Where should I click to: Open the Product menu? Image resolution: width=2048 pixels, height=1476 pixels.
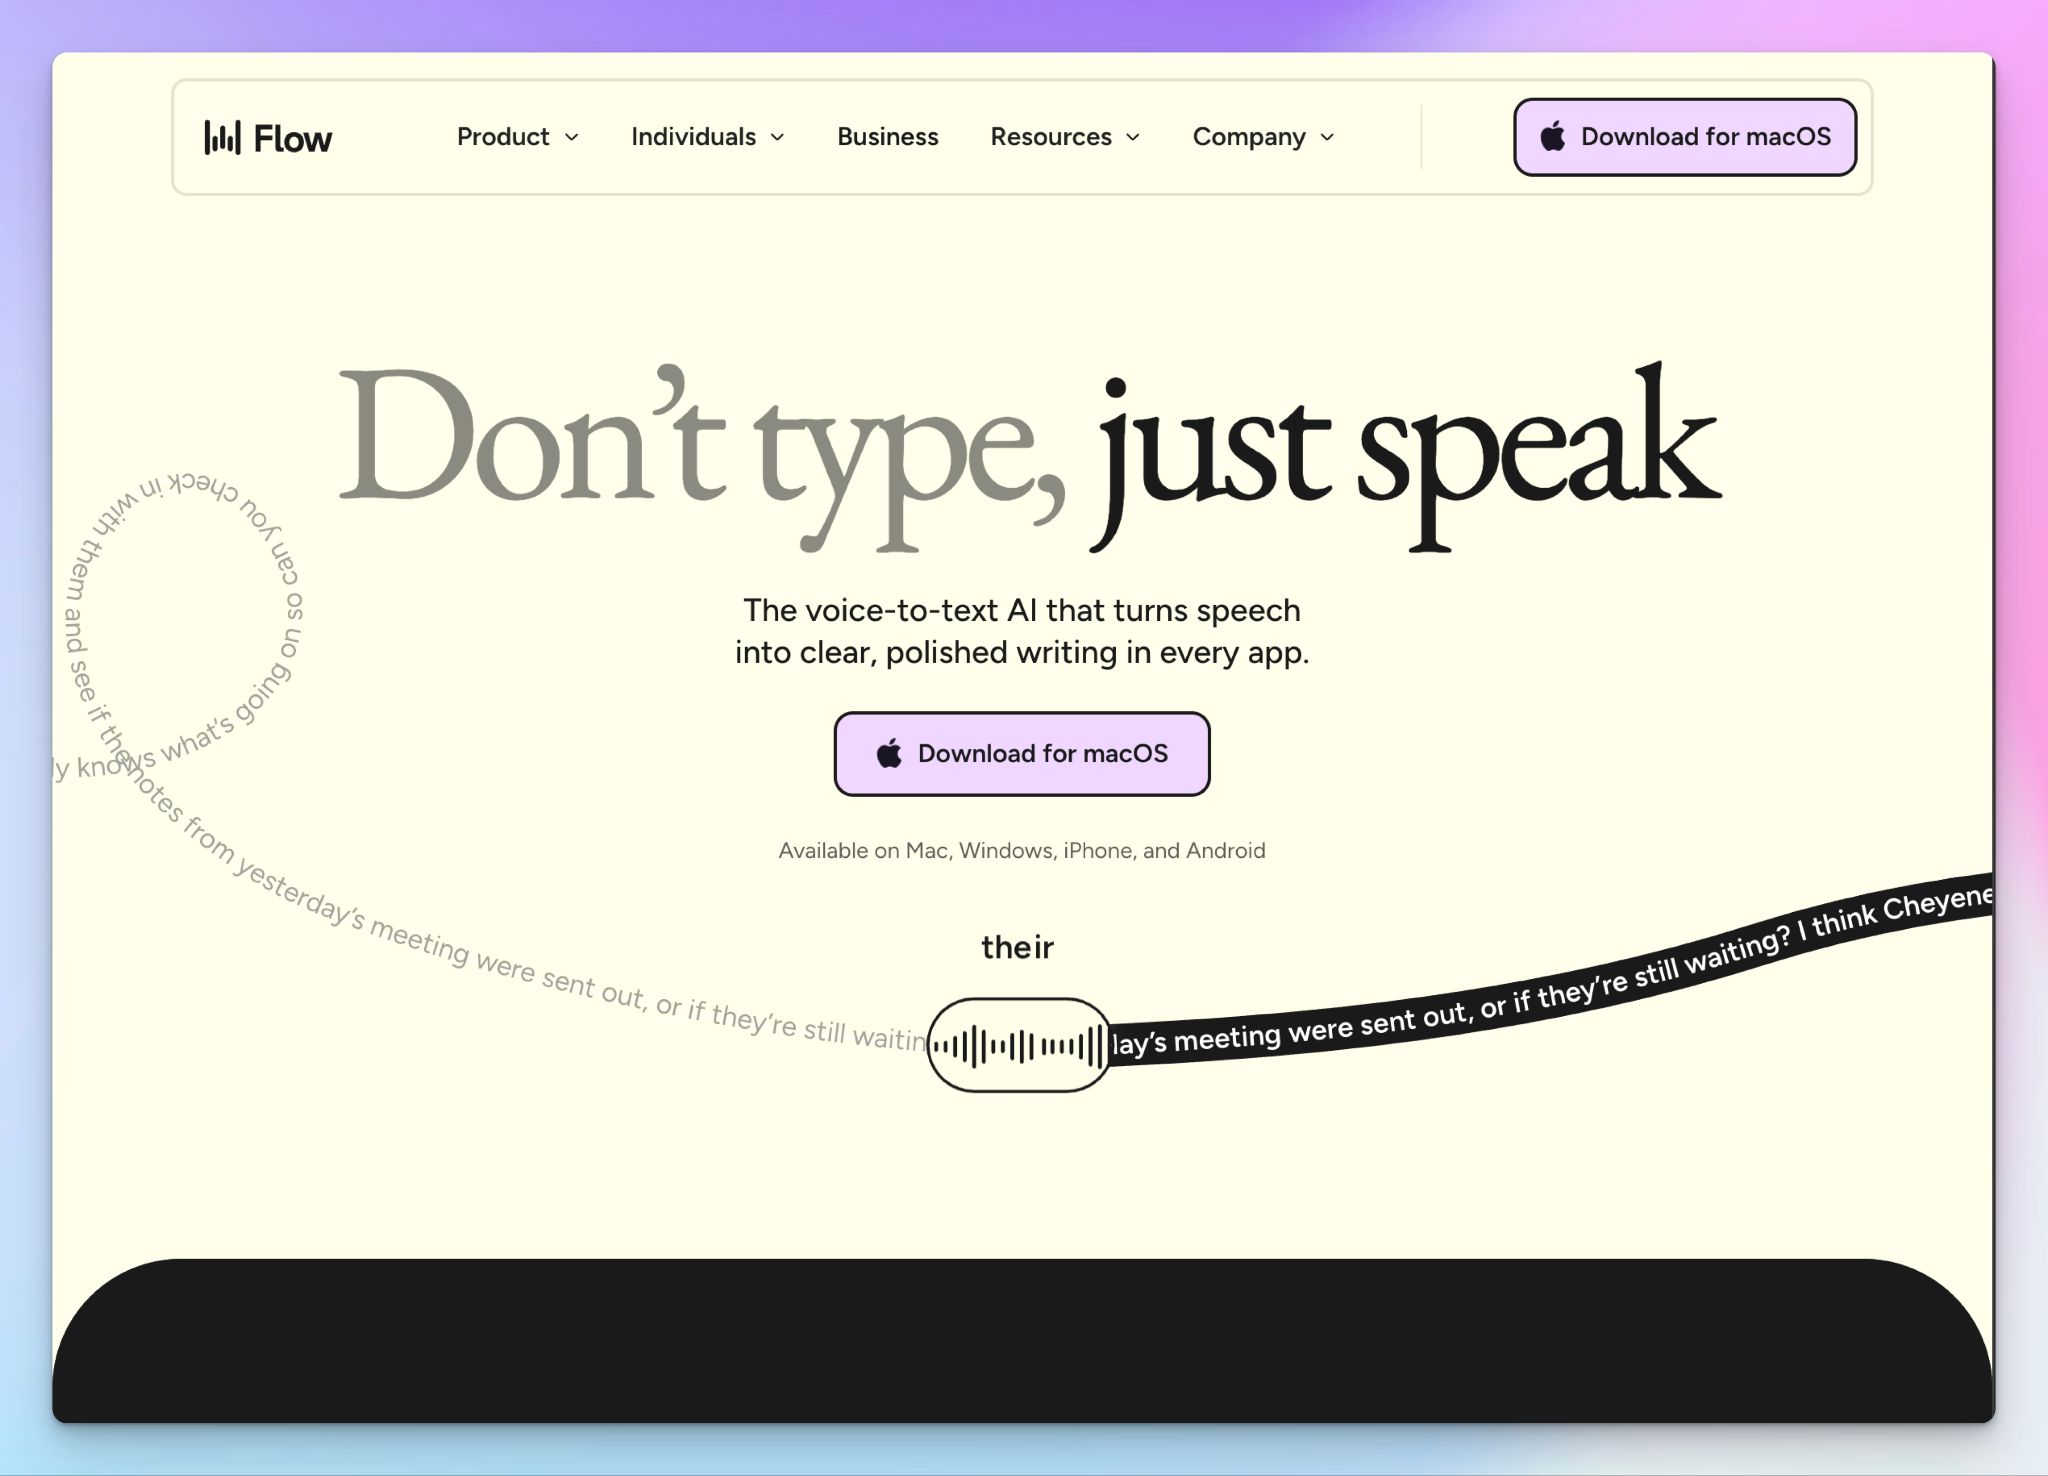coord(517,137)
